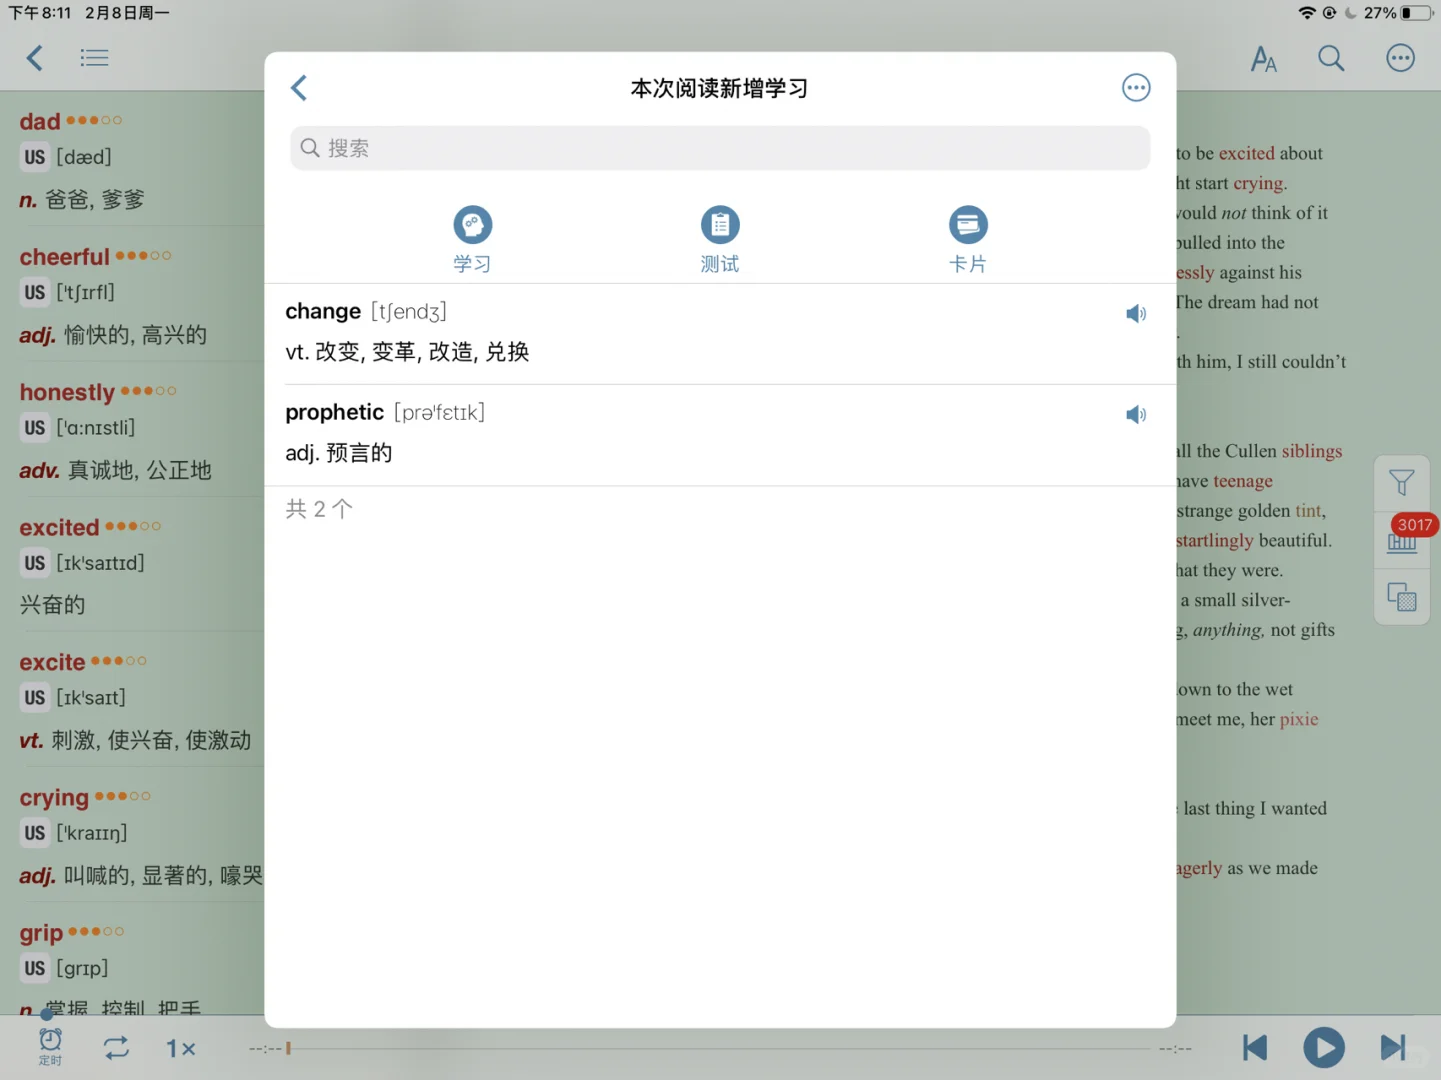Open word list with 3017 badge

[x=1402, y=541]
